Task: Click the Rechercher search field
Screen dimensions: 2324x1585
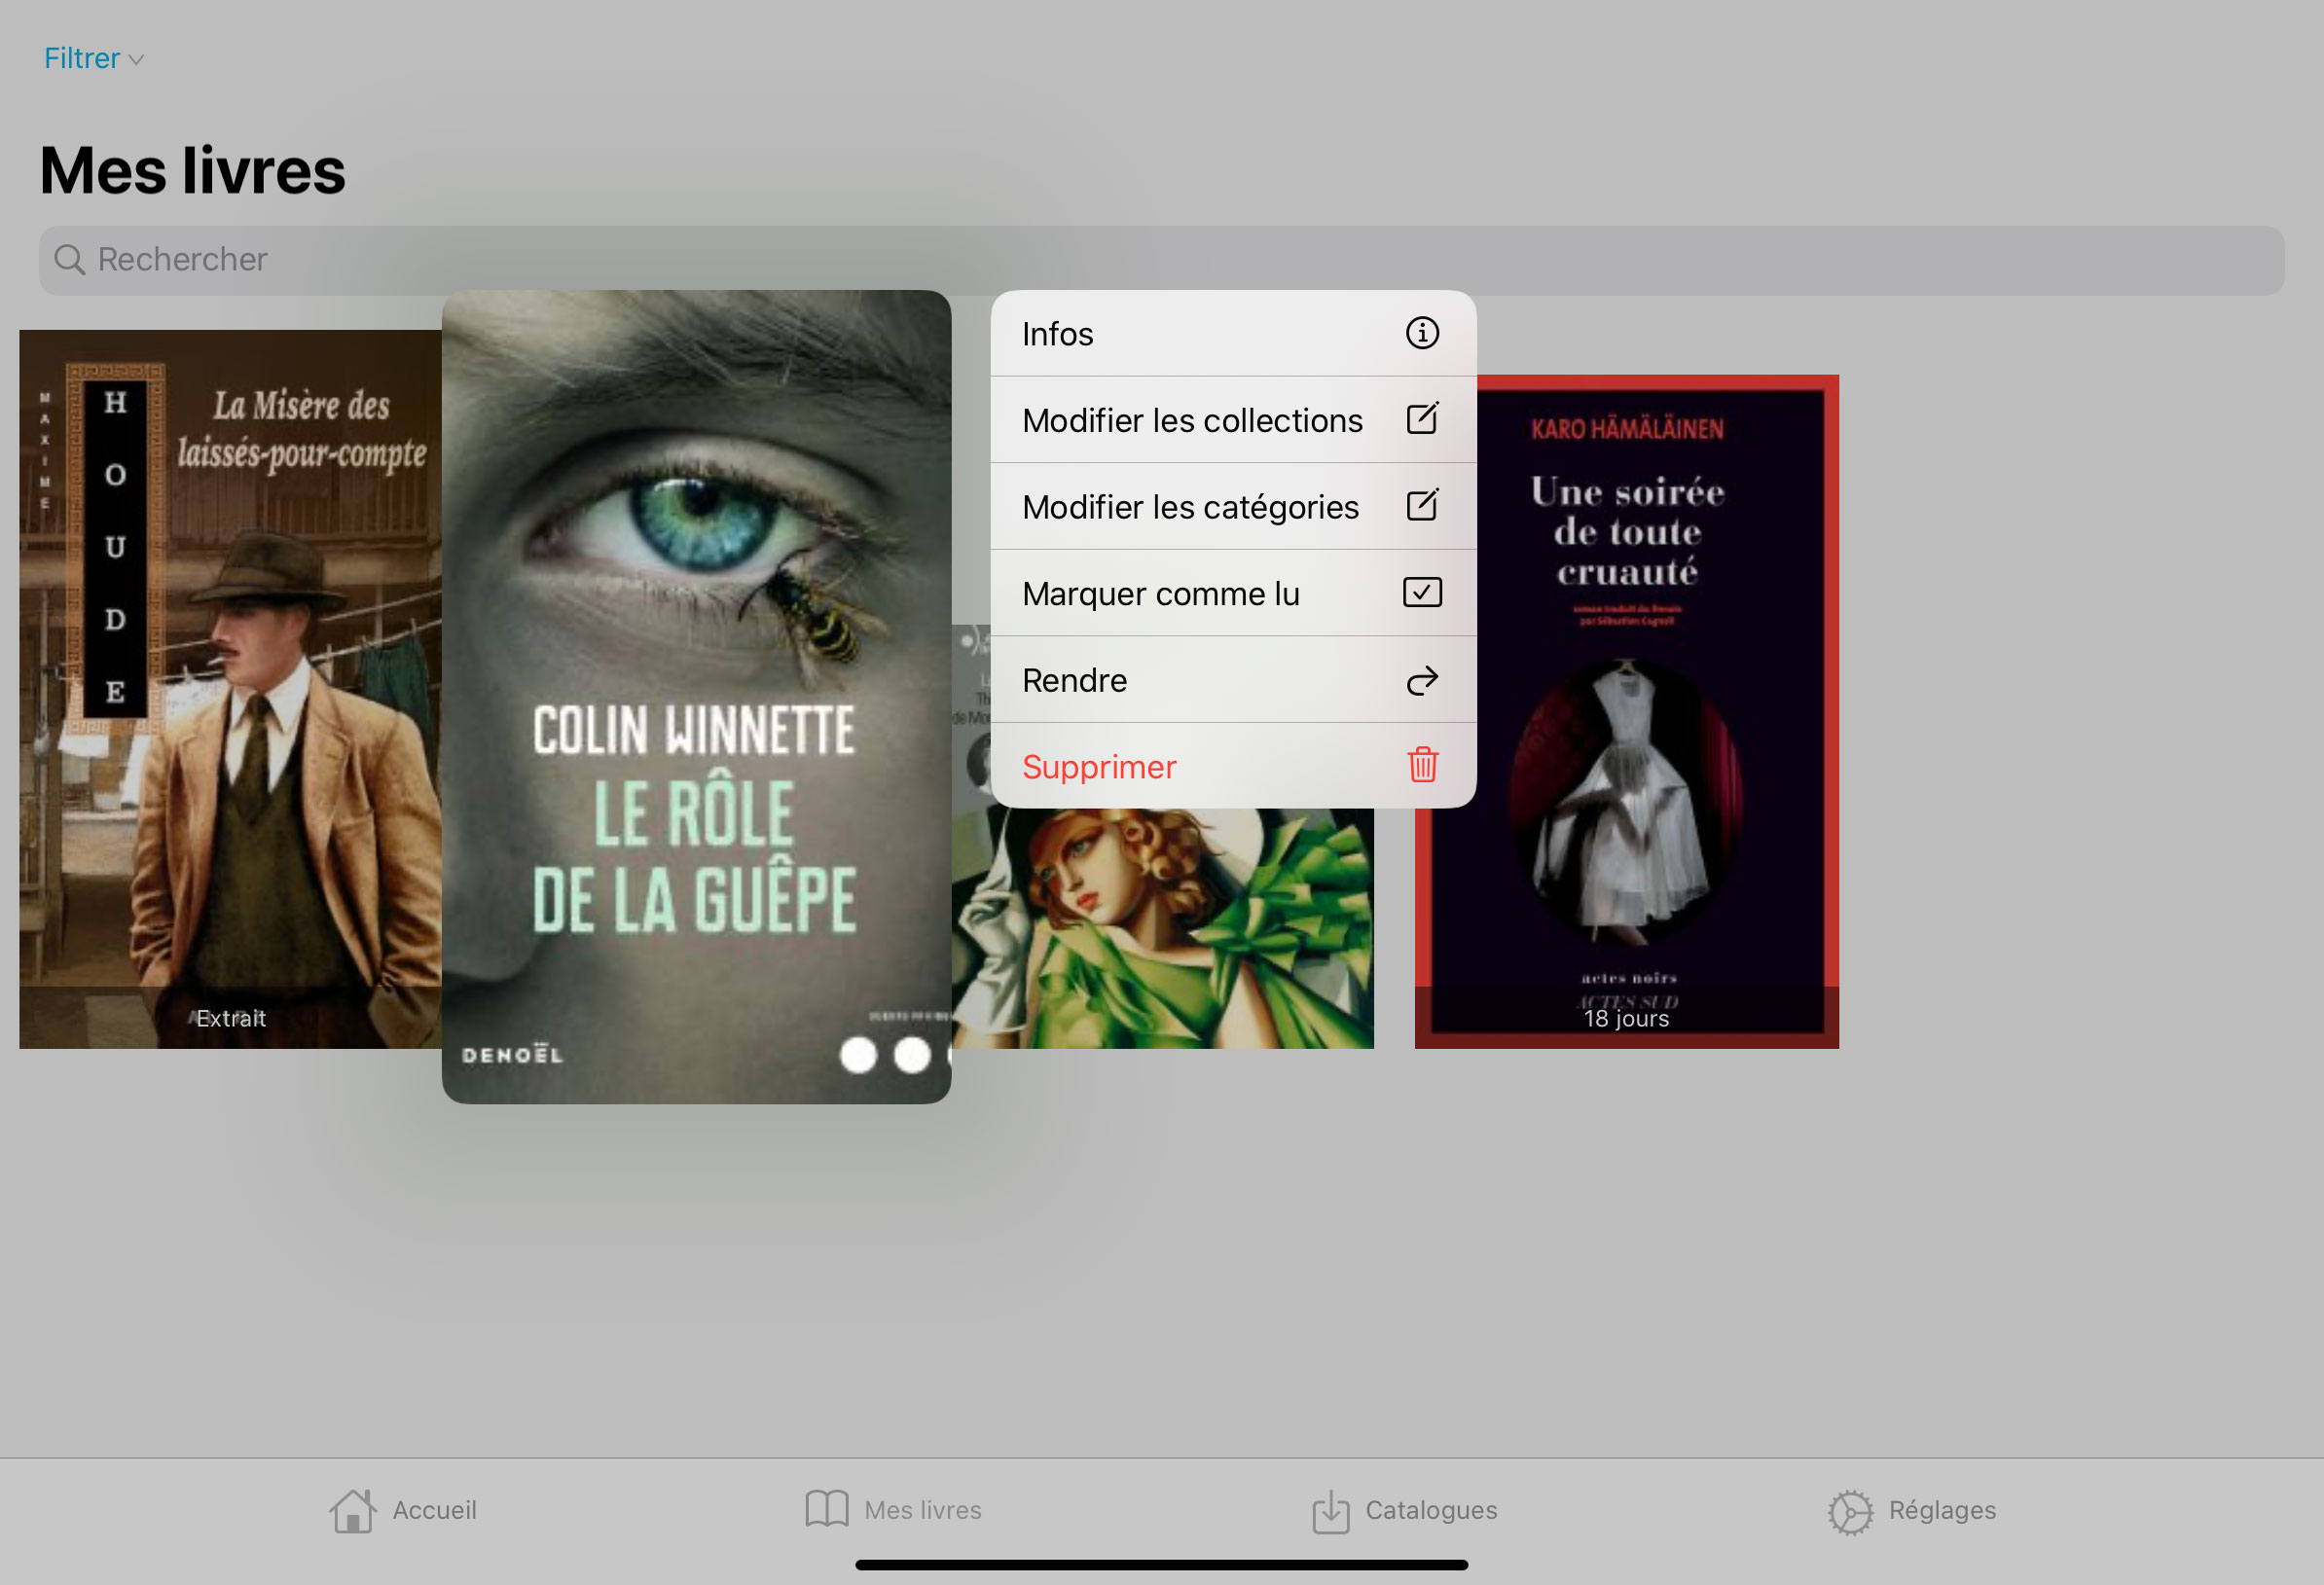Action: pos(1160,260)
